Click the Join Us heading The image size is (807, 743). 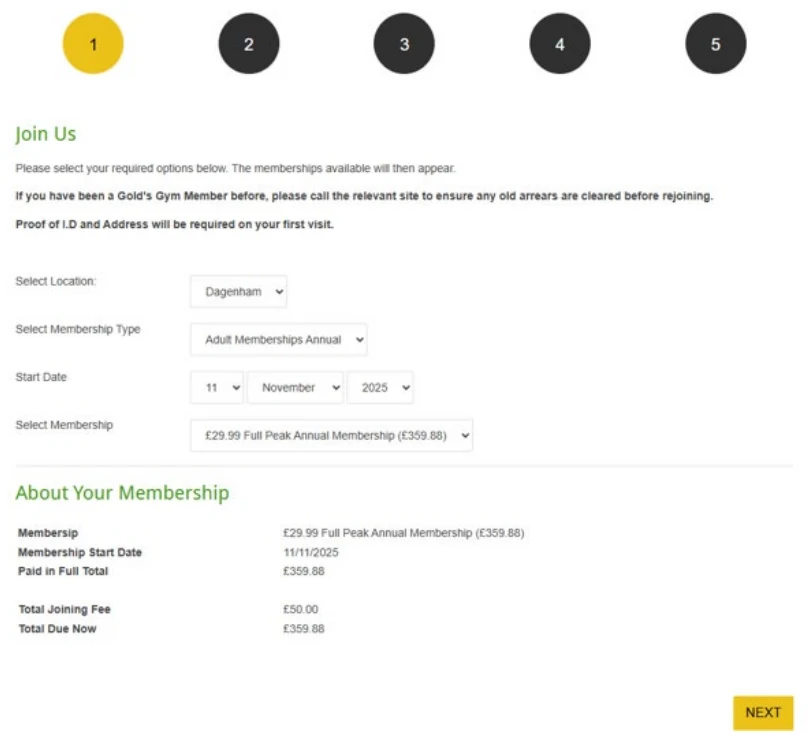[46, 134]
